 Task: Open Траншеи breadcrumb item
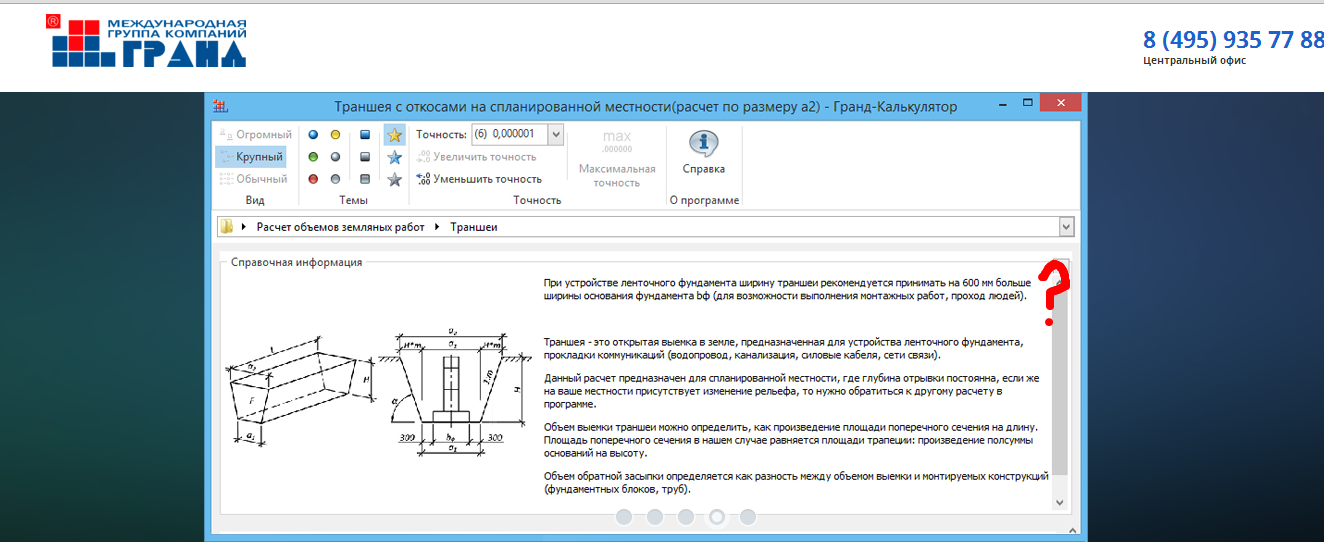473,227
